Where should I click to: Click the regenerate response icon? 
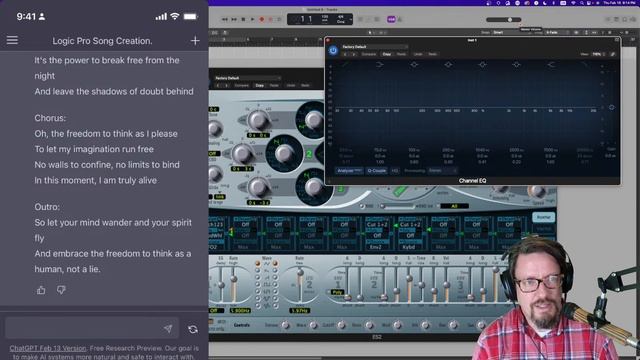point(193,329)
